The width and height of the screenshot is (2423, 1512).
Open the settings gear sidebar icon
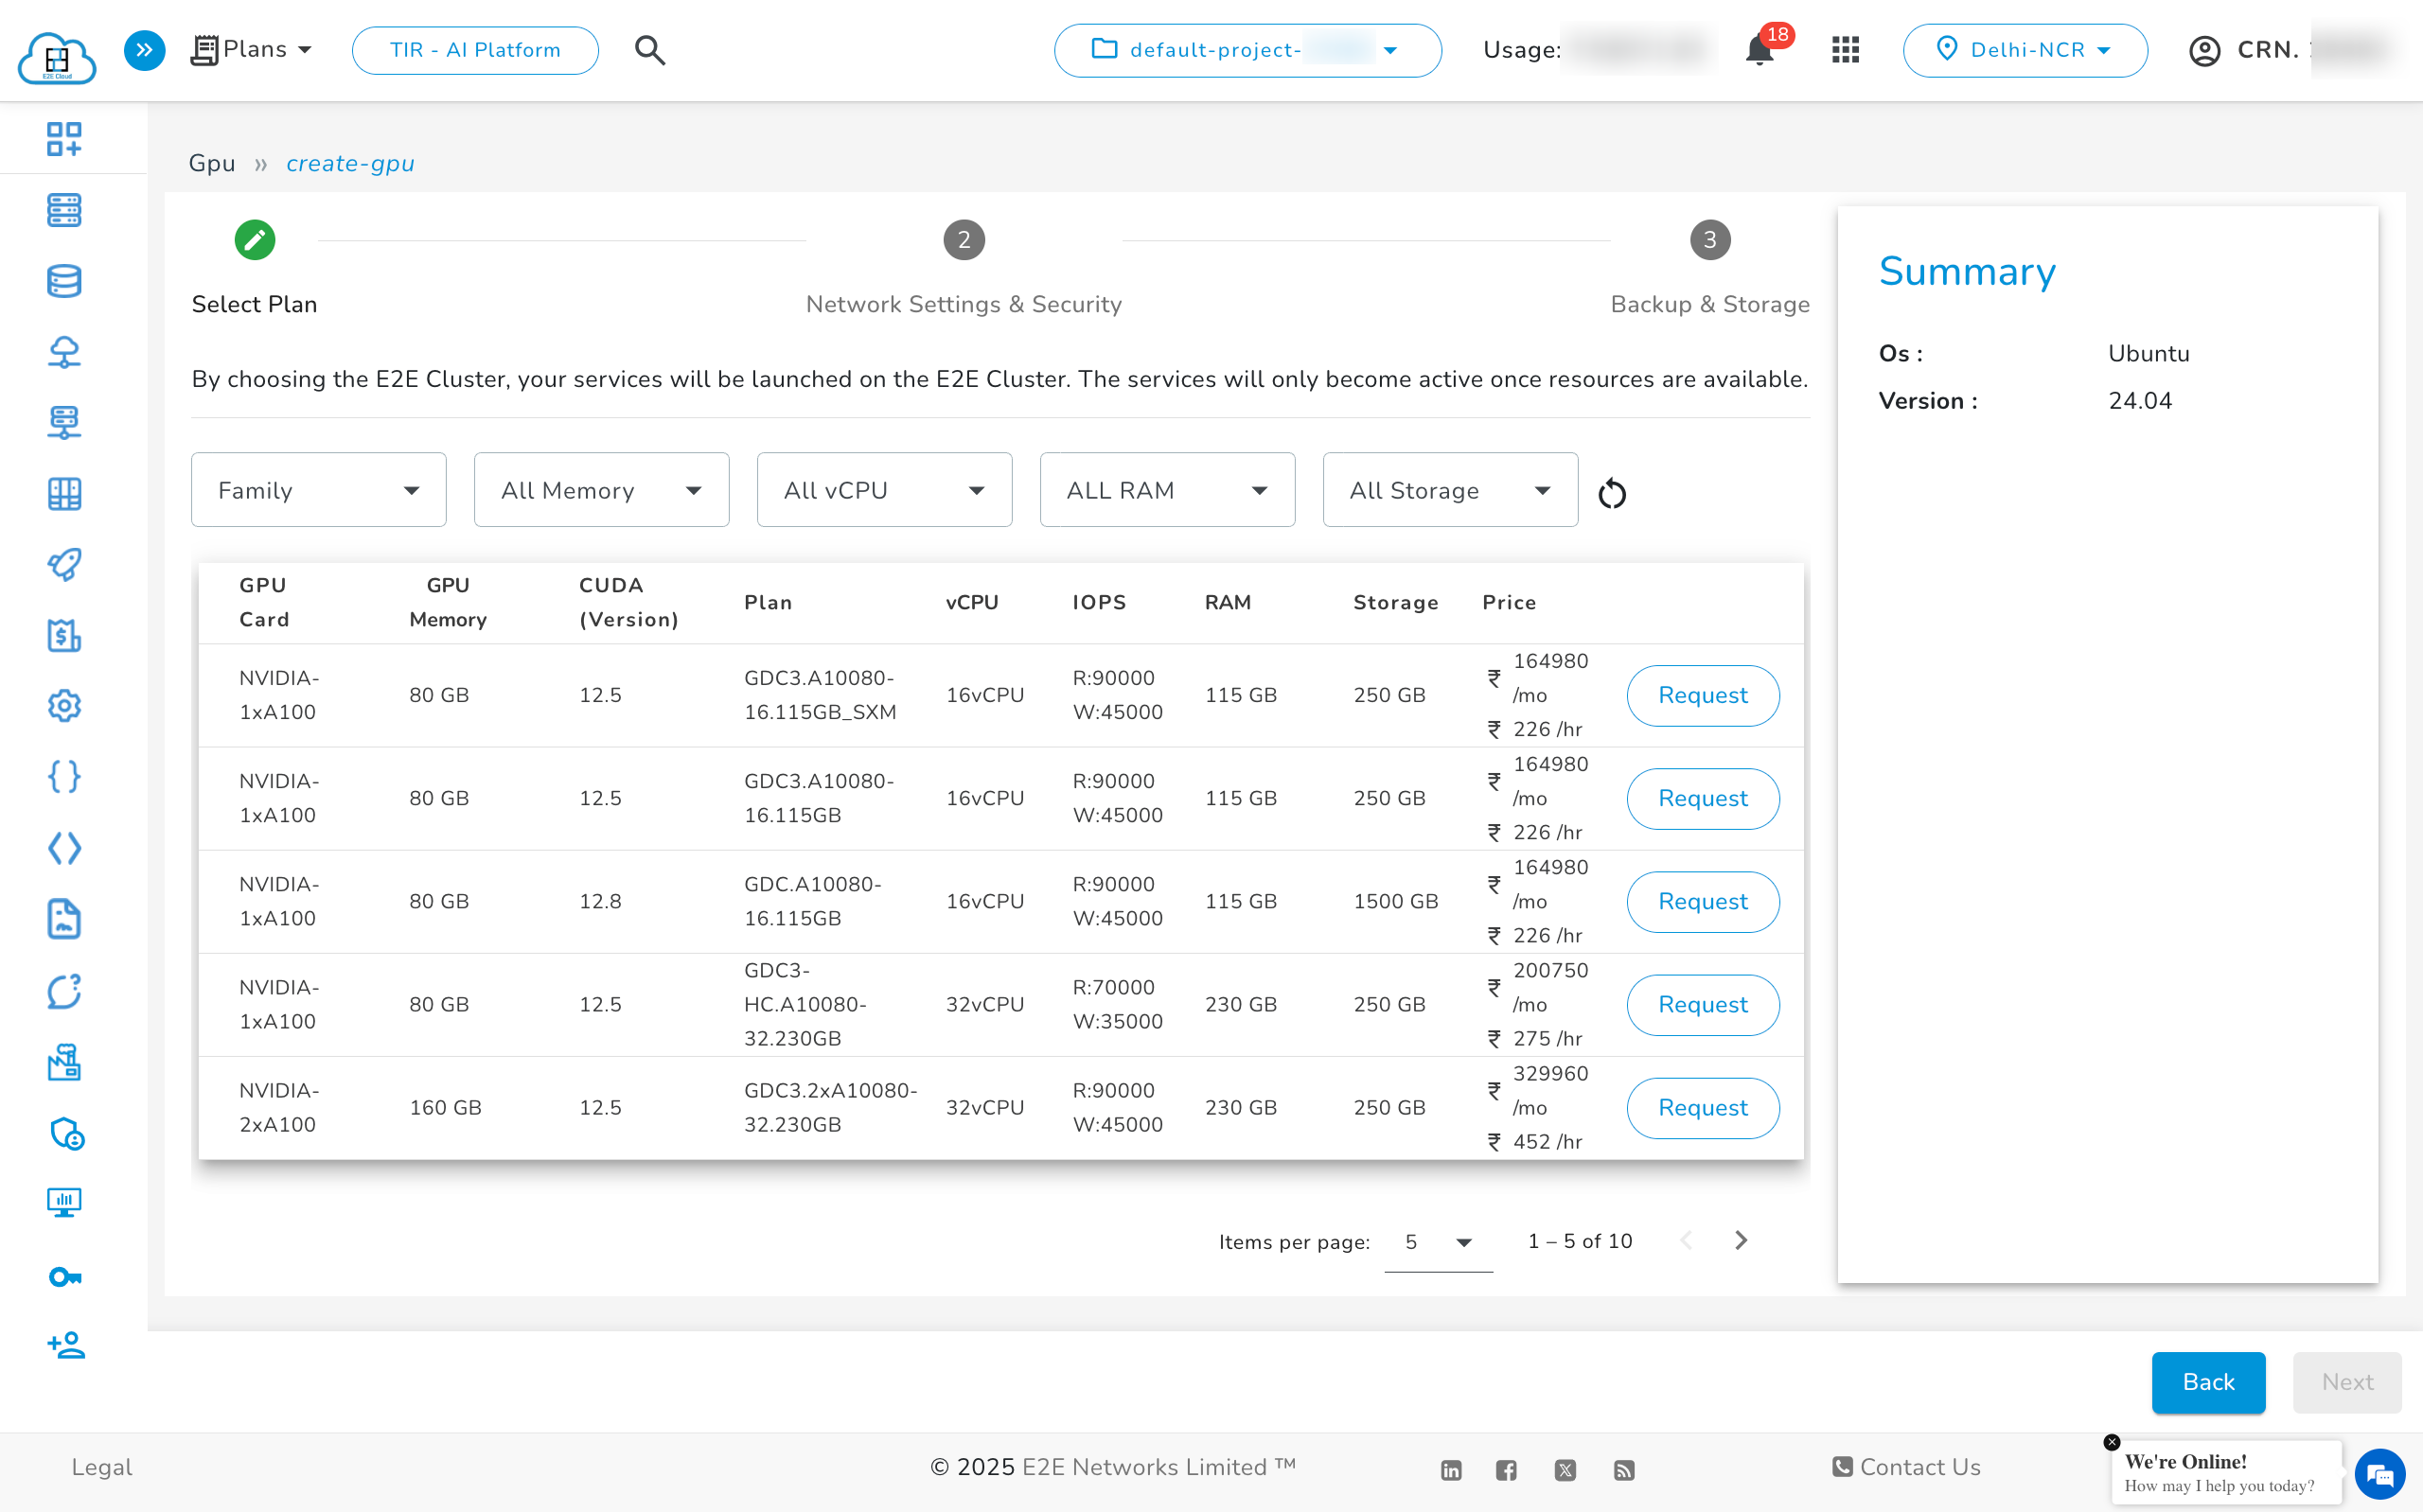coord(64,706)
